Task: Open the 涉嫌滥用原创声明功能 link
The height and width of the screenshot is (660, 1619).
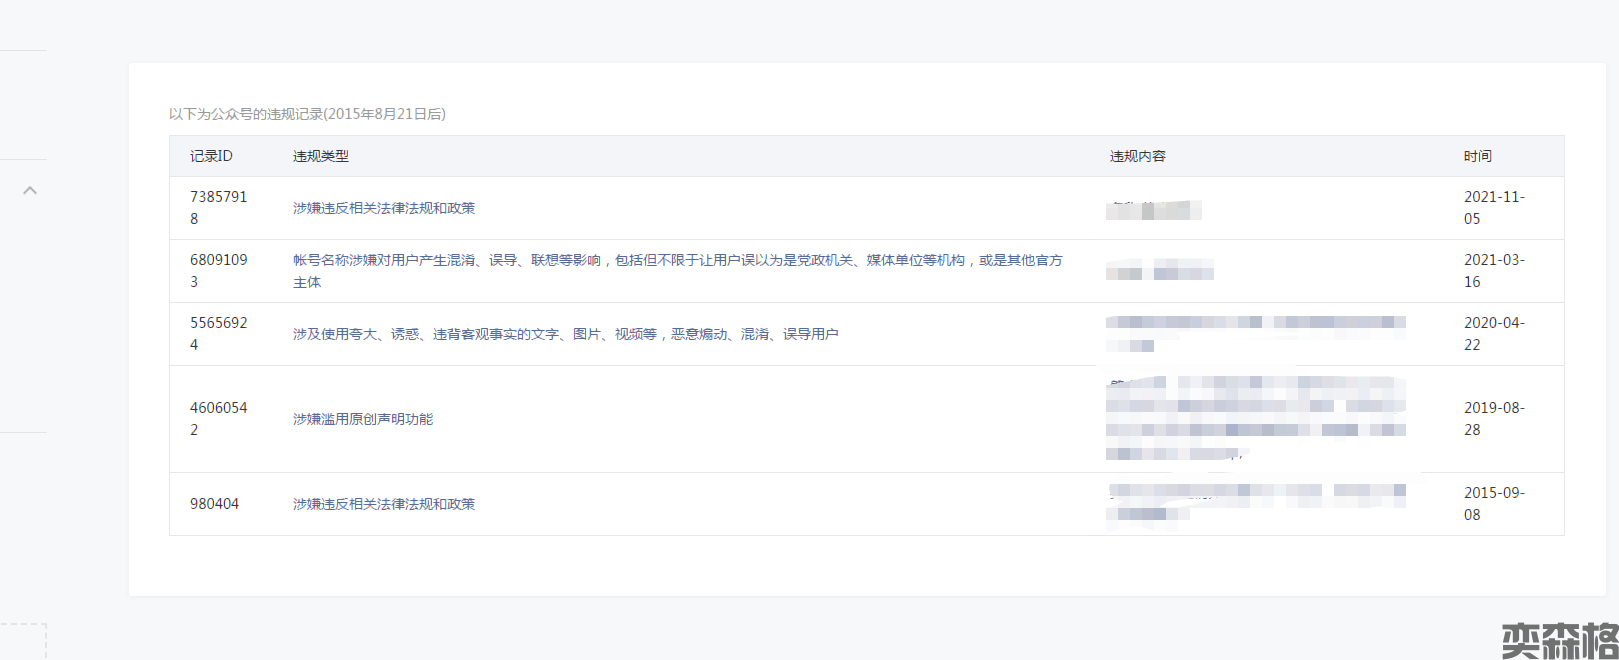Action: pyautogui.click(x=362, y=419)
